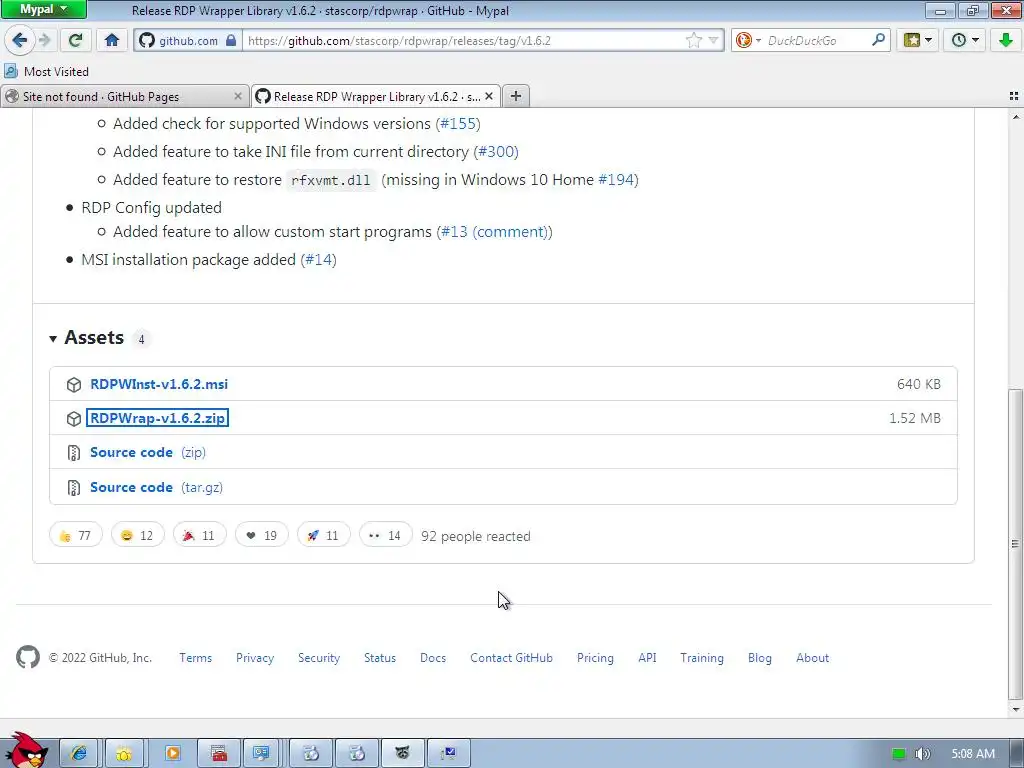Click the heart reaction 19

261,536
